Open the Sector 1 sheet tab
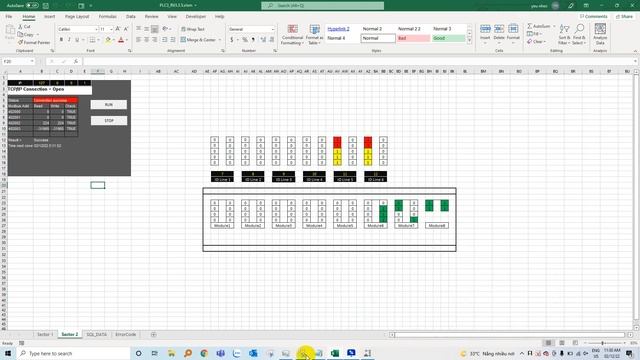 point(45,334)
